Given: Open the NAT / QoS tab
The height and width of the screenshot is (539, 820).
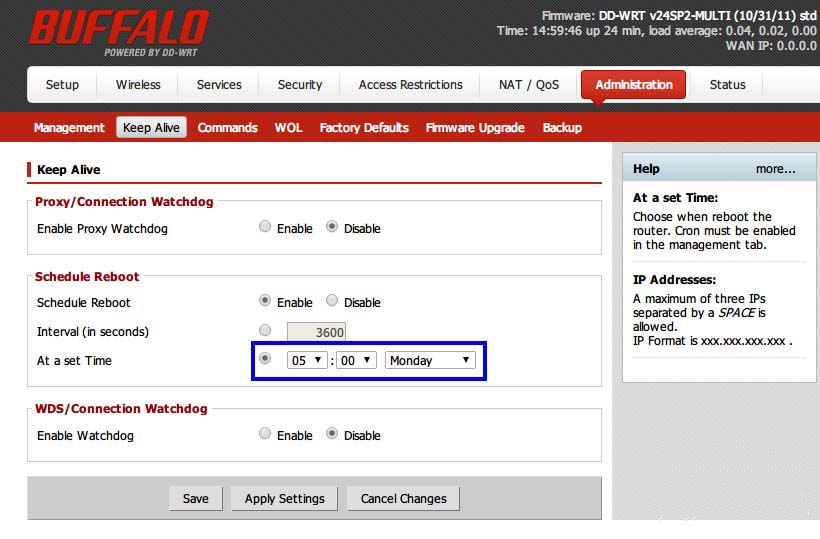Looking at the screenshot, I should (529, 85).
